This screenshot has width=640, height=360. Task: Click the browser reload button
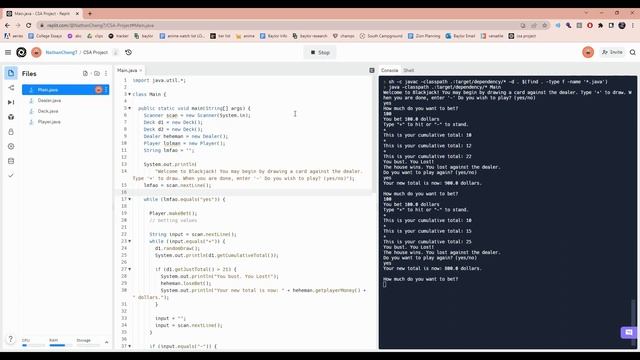[29, 25]
